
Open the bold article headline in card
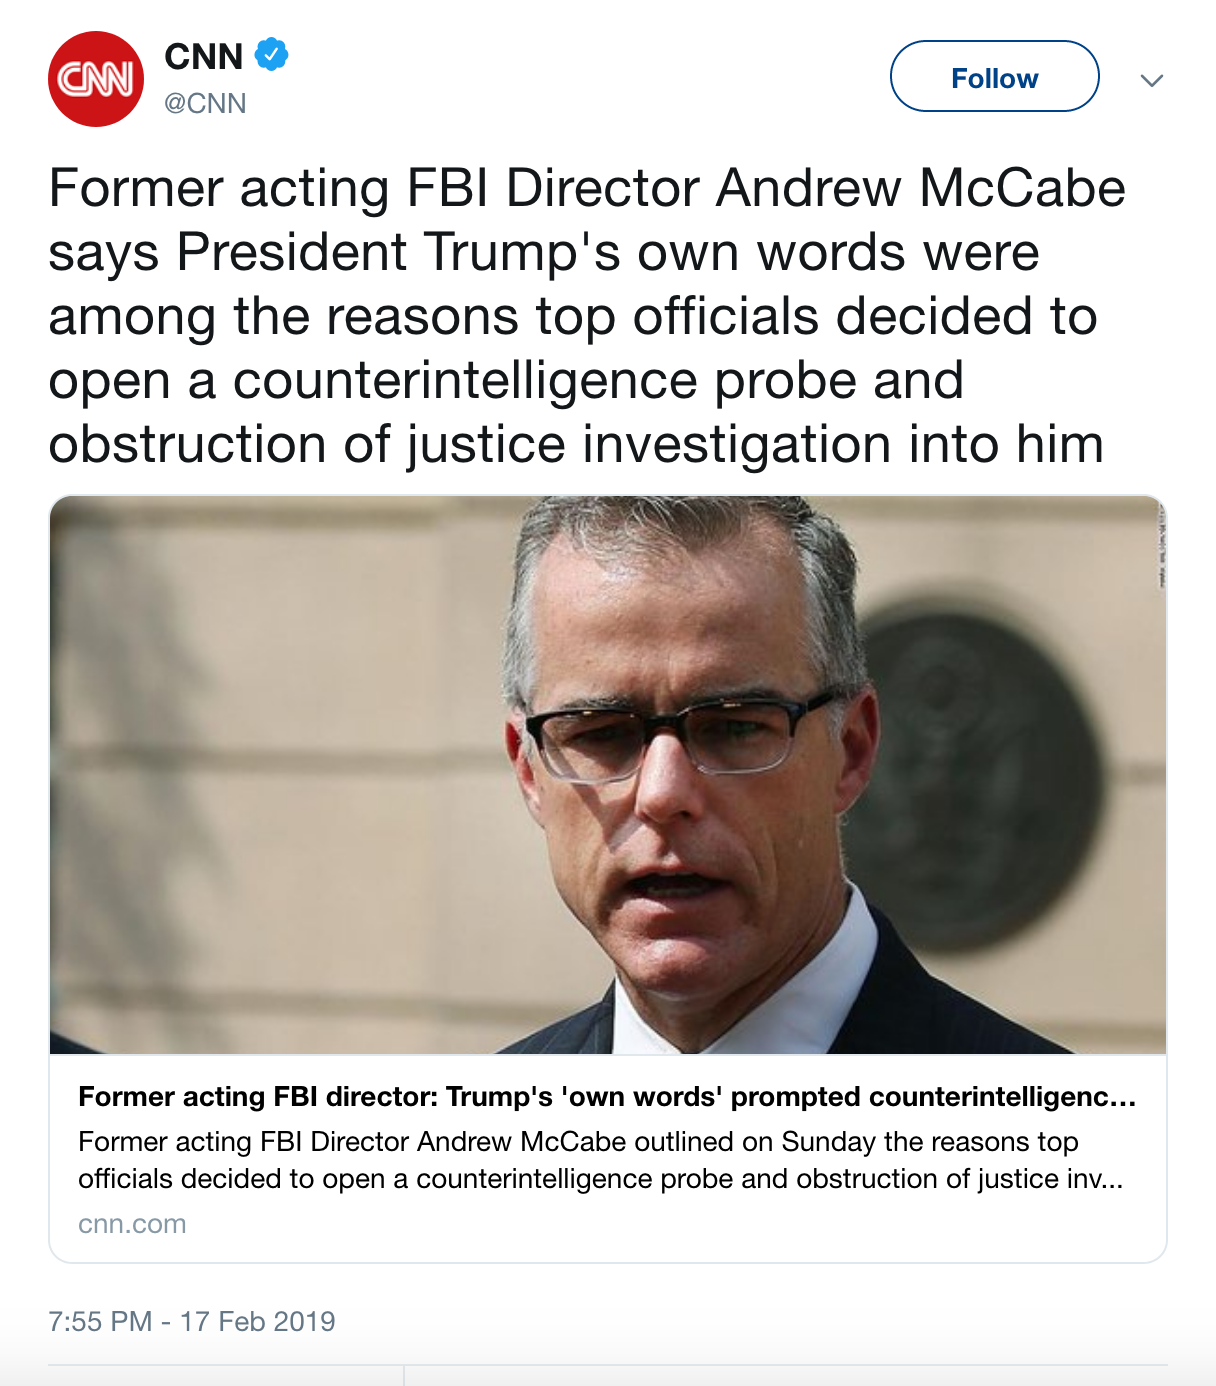click(x=607, y=1097)
